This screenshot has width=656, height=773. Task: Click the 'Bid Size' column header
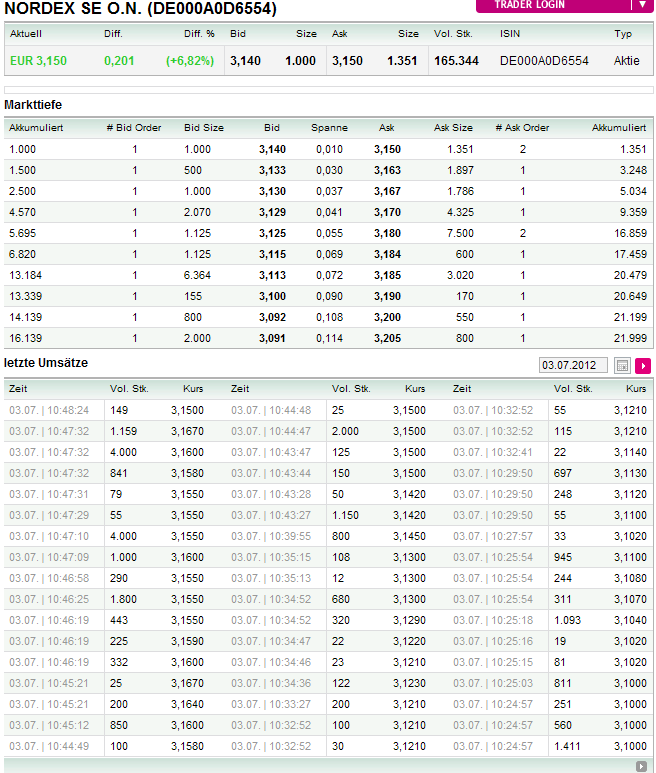[x=204, y=128]
